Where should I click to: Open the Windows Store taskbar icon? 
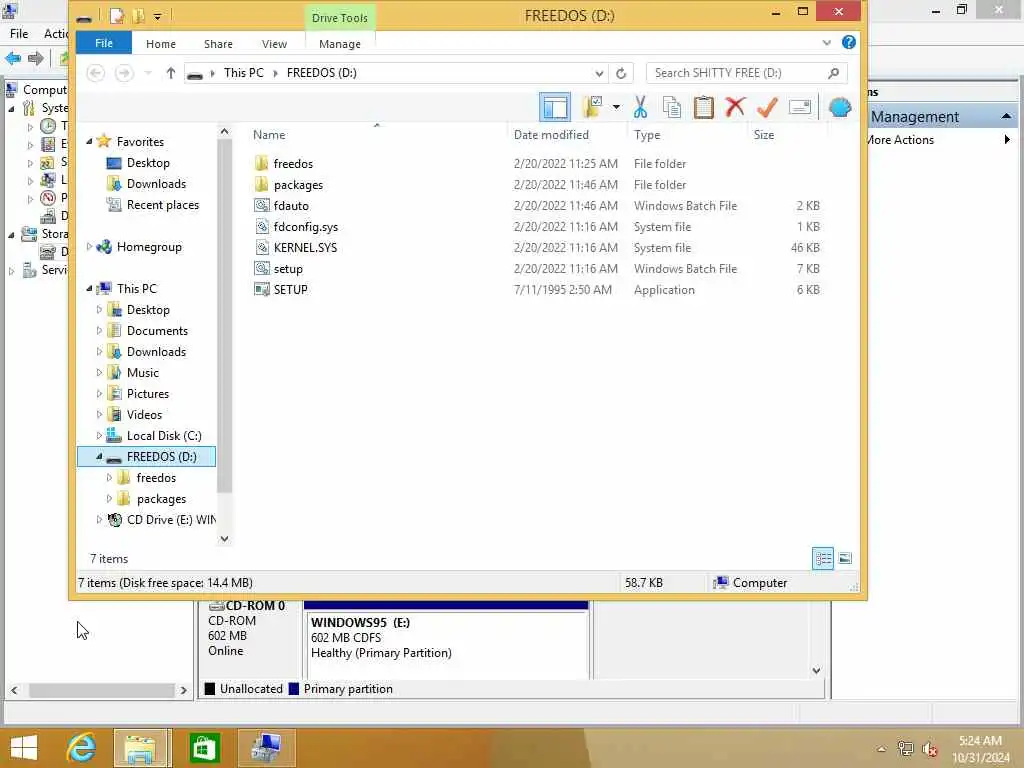[204, 748]
